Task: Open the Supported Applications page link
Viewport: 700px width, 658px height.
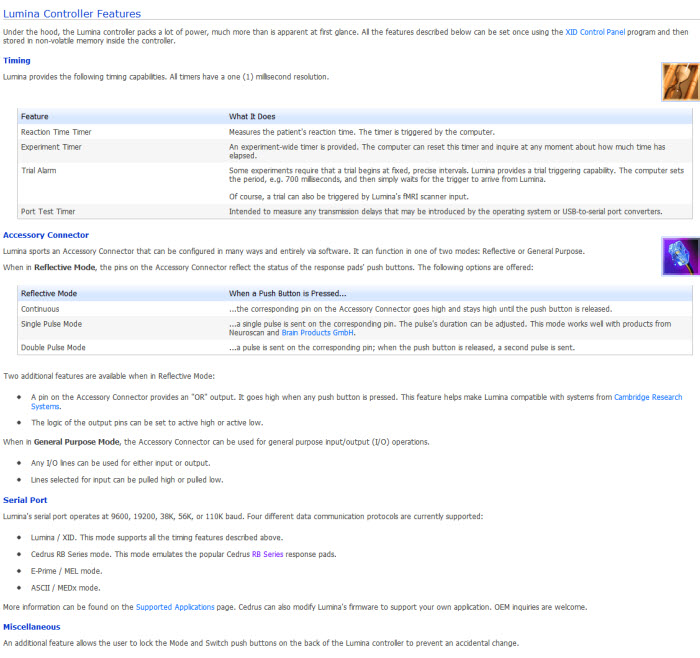Action: (x=175, y=607)
